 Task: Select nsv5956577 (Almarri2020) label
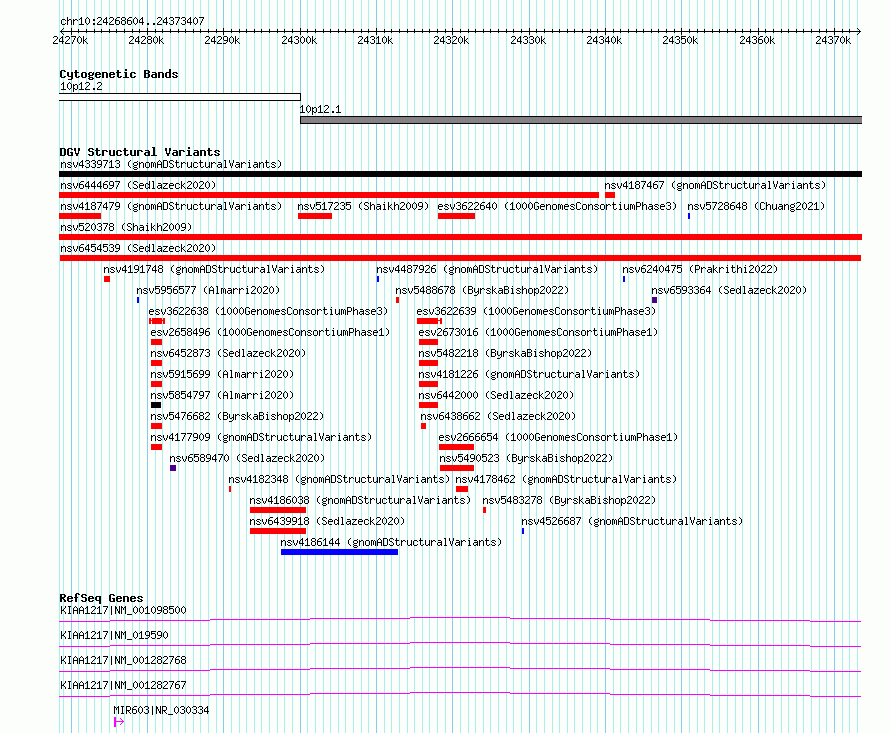click(x=208, y=290)
